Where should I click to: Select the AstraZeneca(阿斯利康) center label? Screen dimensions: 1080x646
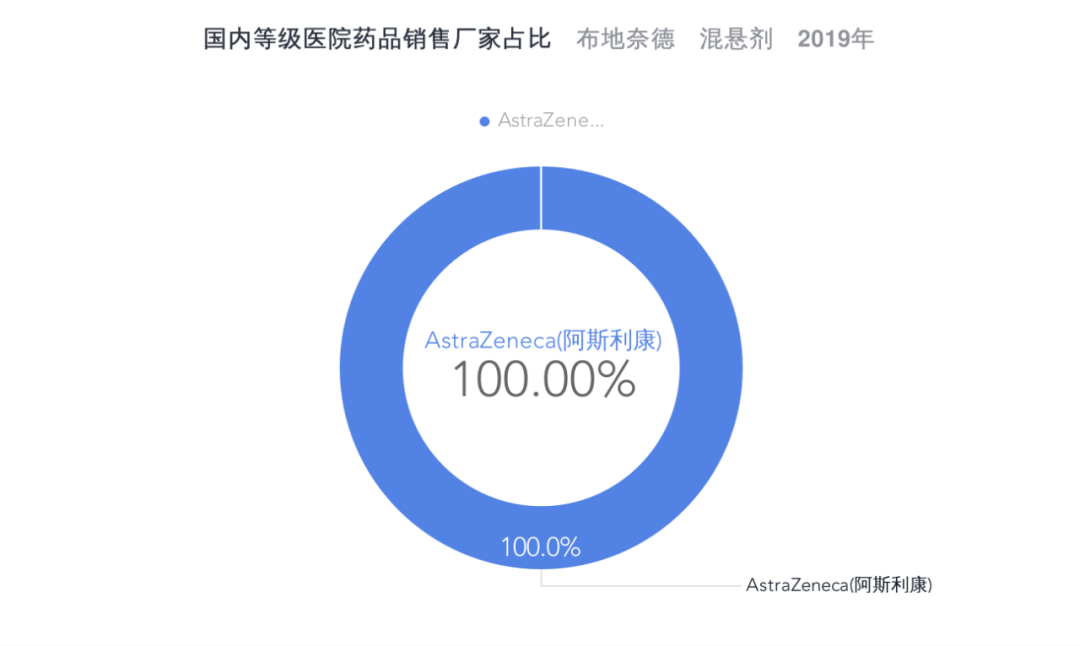pyautogui.click(x=541, y=339)
